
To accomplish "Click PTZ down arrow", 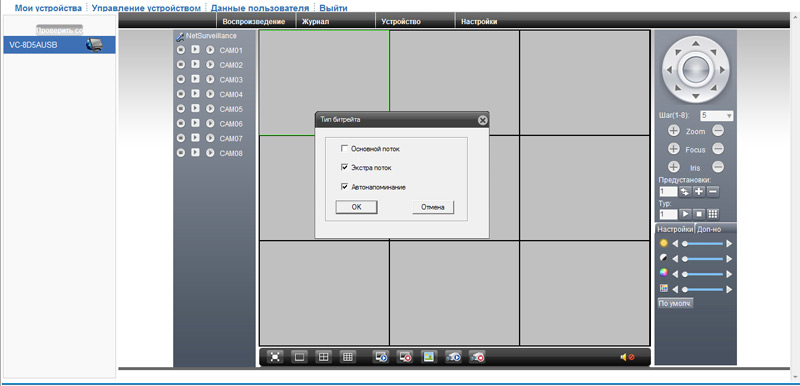I will [x=695, y=96].
